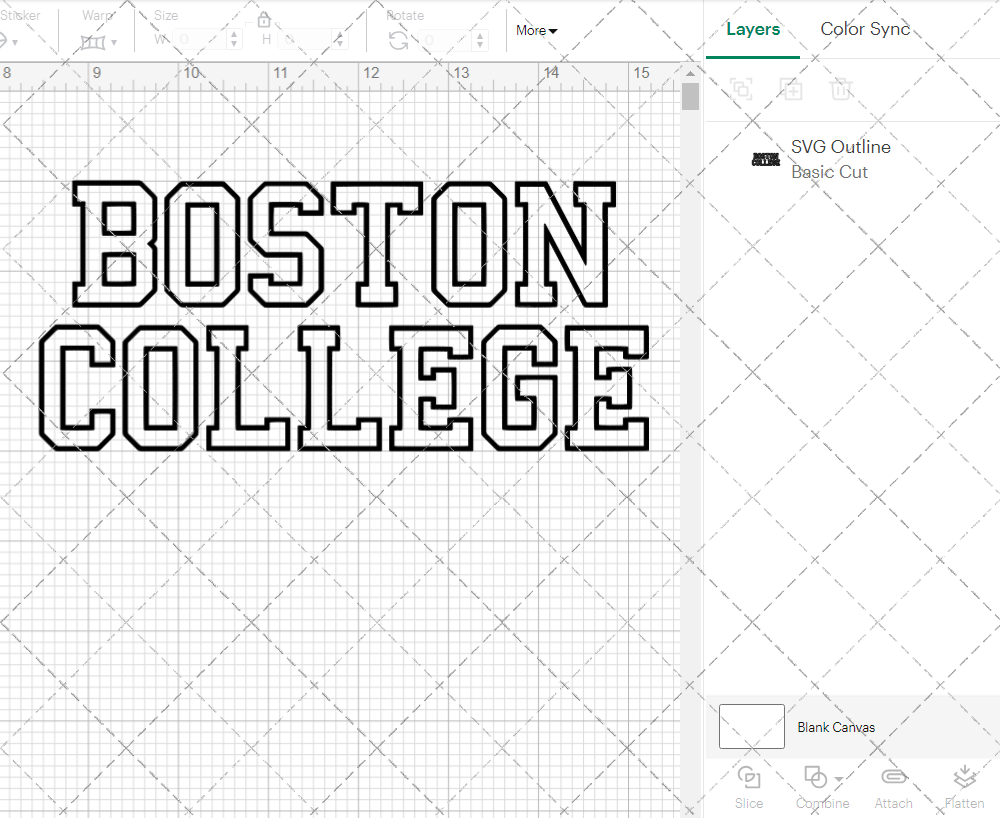
Task: Toggle the size aspect ratio lock
Action: point(263,19)
